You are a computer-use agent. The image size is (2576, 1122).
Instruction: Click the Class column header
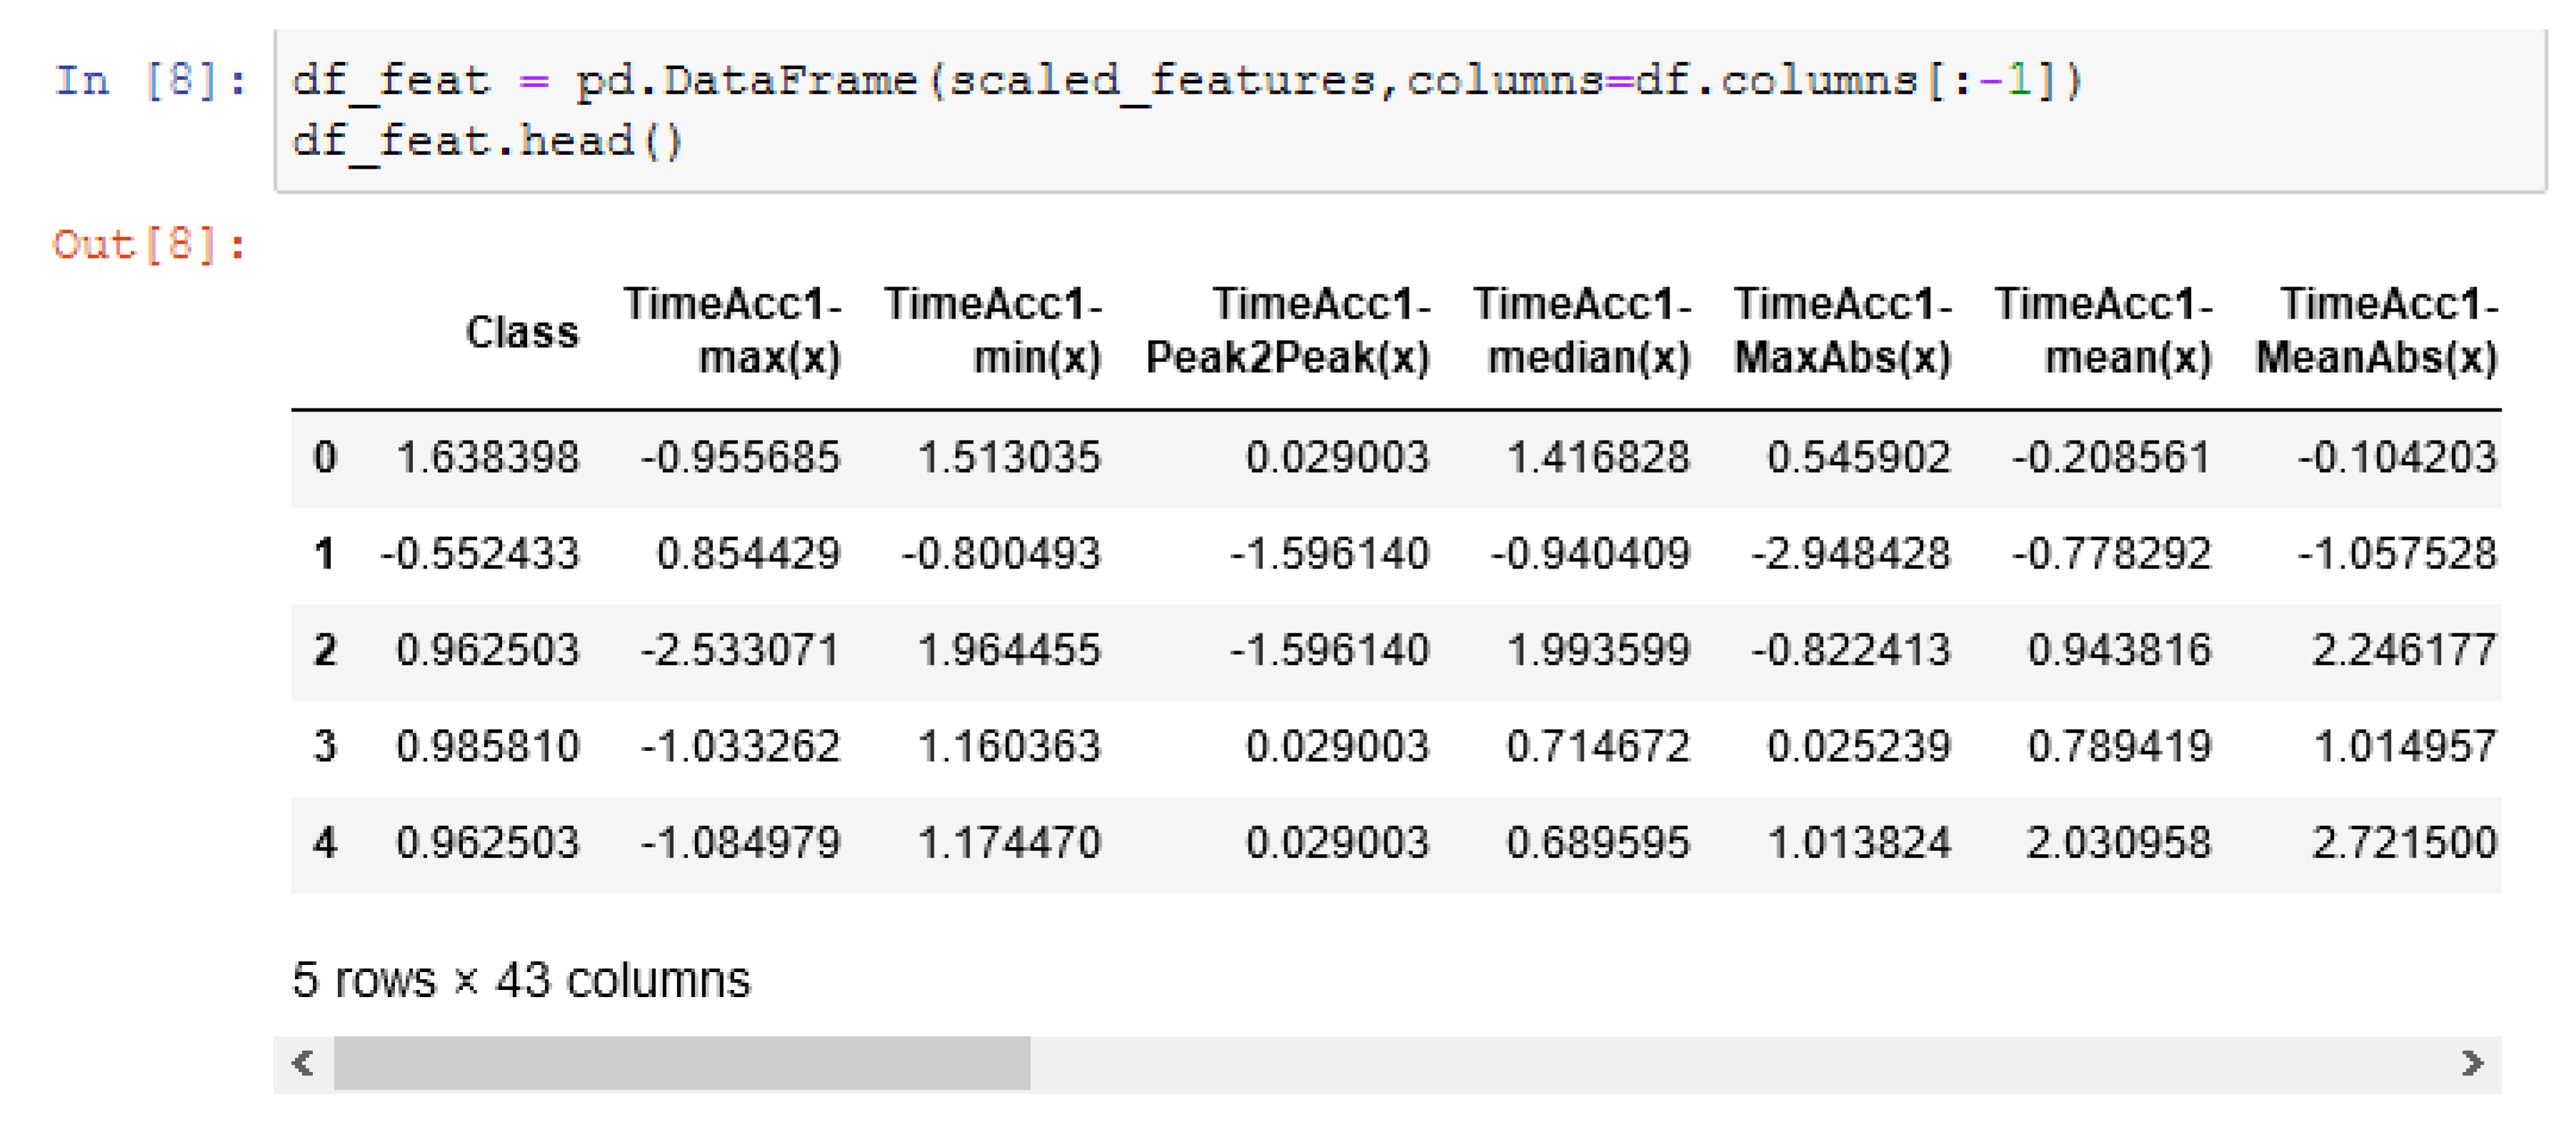coord(522,332)
